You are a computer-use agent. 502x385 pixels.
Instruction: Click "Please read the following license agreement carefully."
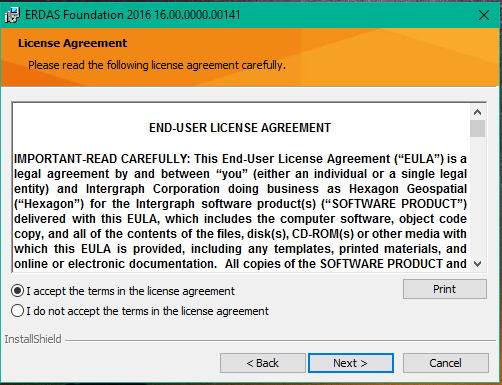157,65
